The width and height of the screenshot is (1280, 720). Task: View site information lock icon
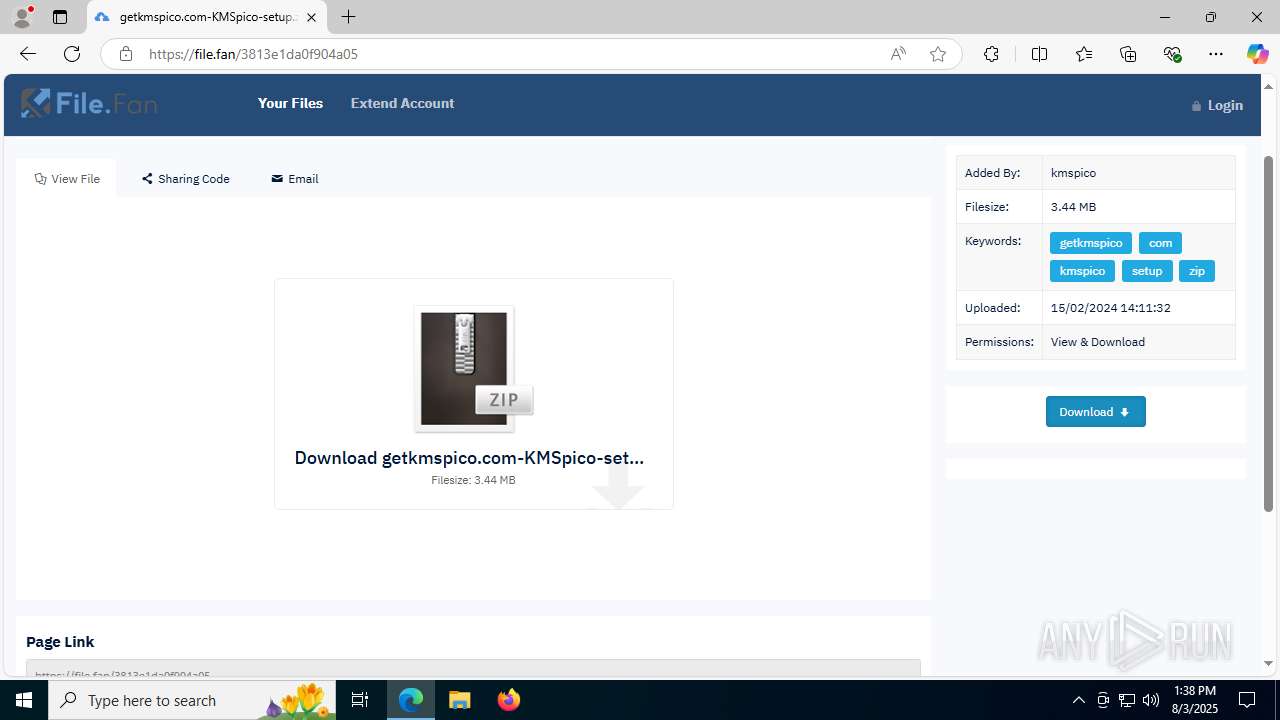tap(125, 54)
